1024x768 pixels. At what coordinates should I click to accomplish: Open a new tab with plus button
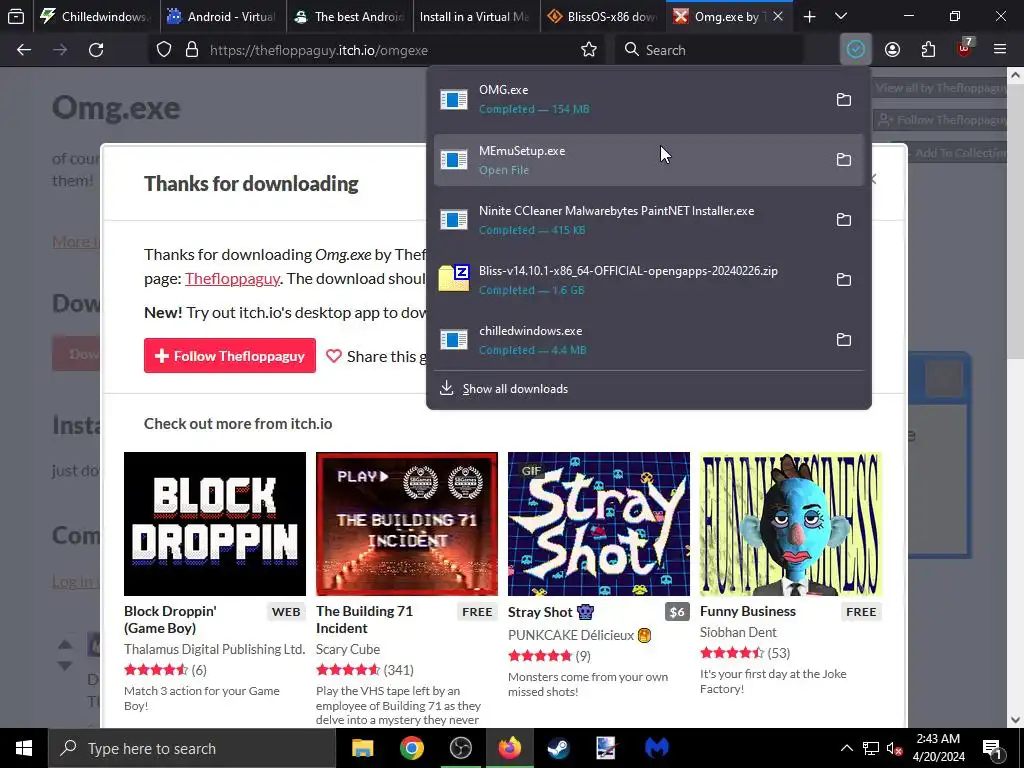pyautogui.click(x=809, y=17)
